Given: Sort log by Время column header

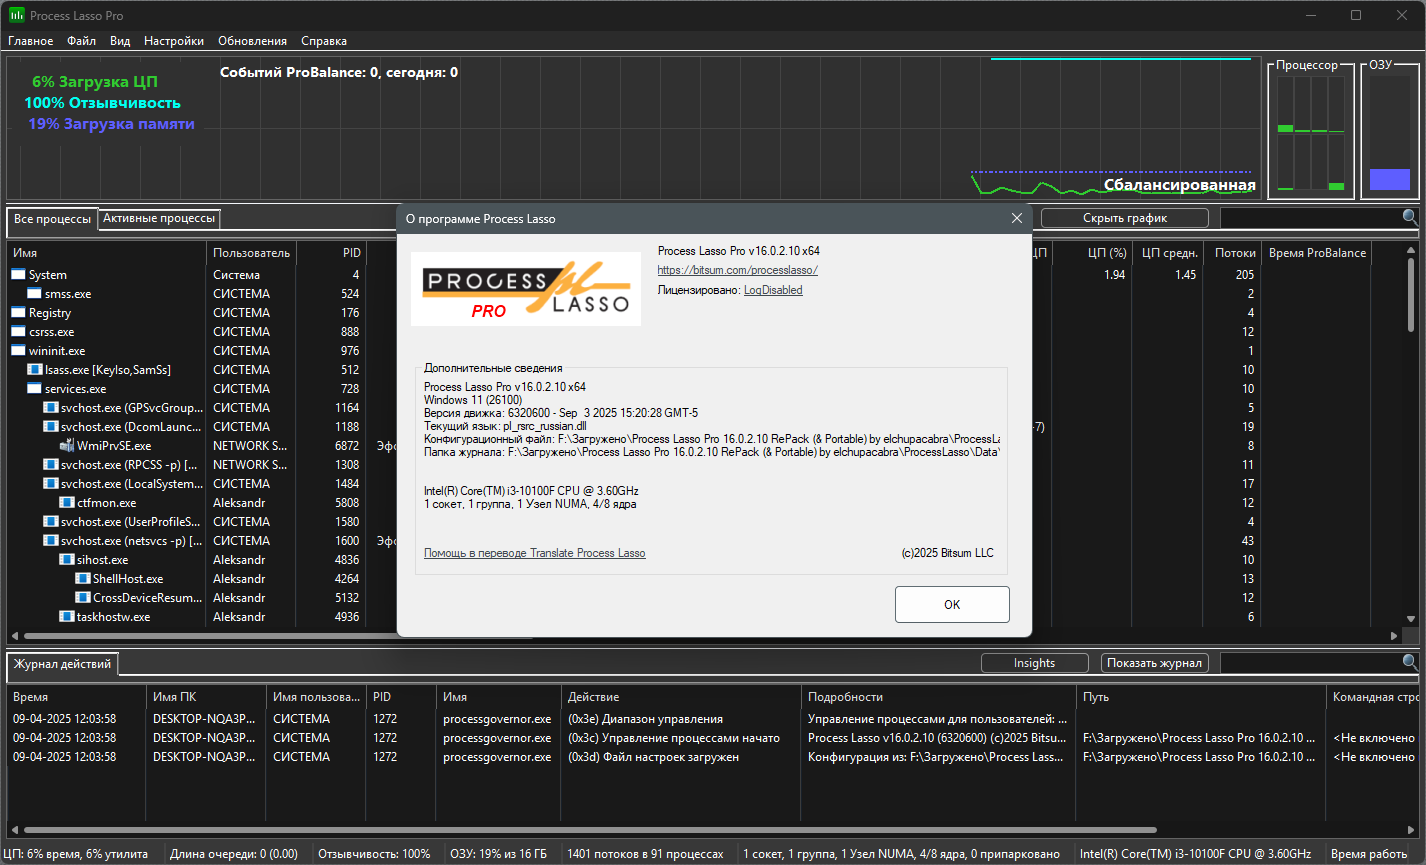Looking at the screenshot, I should [76, 697].
